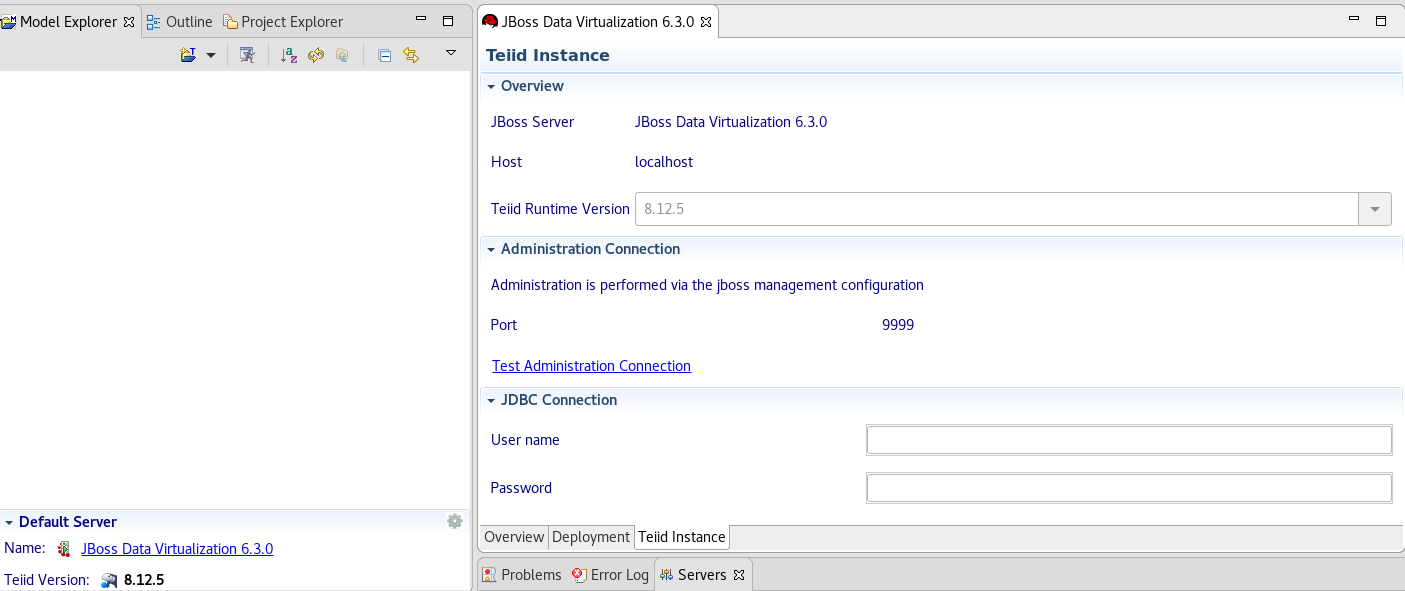Click the running-man preview toolbar icon

click(x=247, y=55)
